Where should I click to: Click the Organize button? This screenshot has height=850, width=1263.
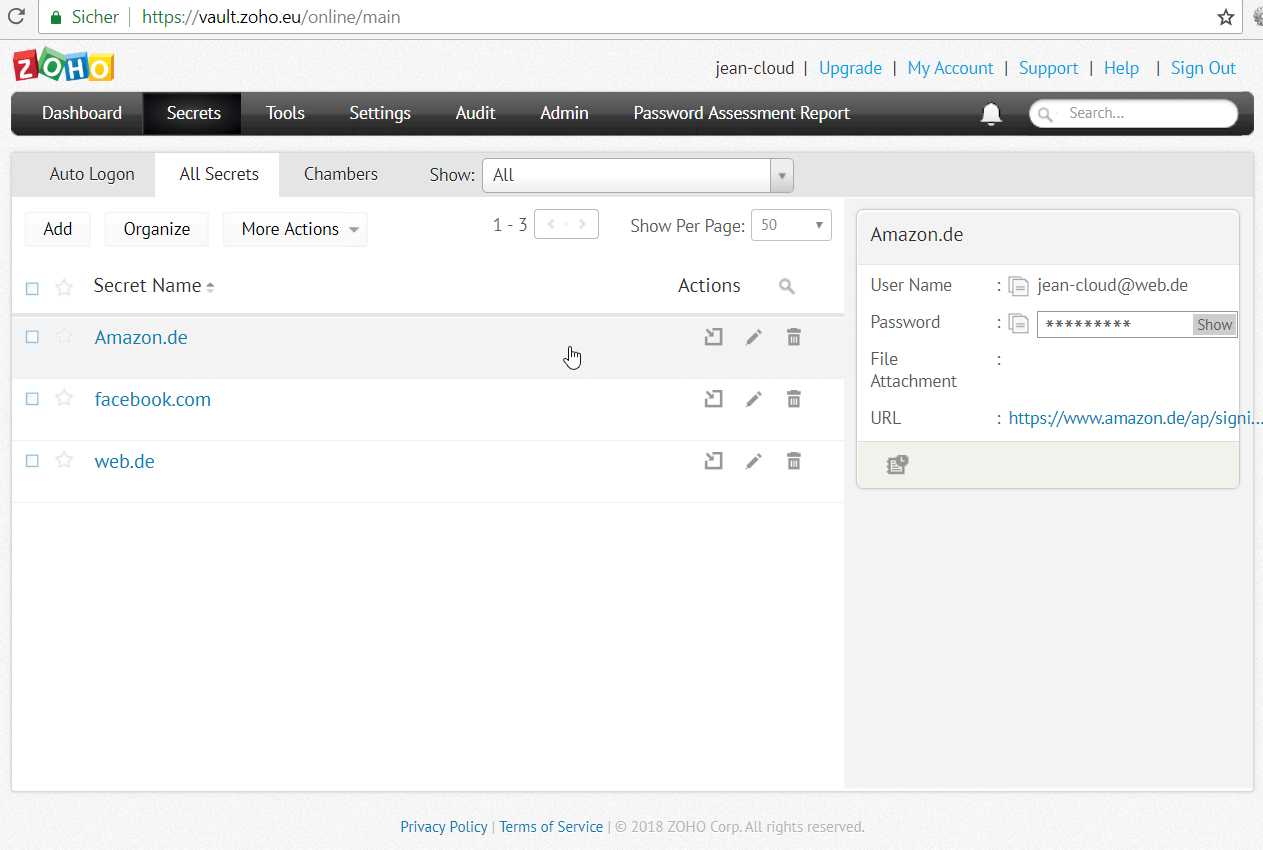(157, 229)
